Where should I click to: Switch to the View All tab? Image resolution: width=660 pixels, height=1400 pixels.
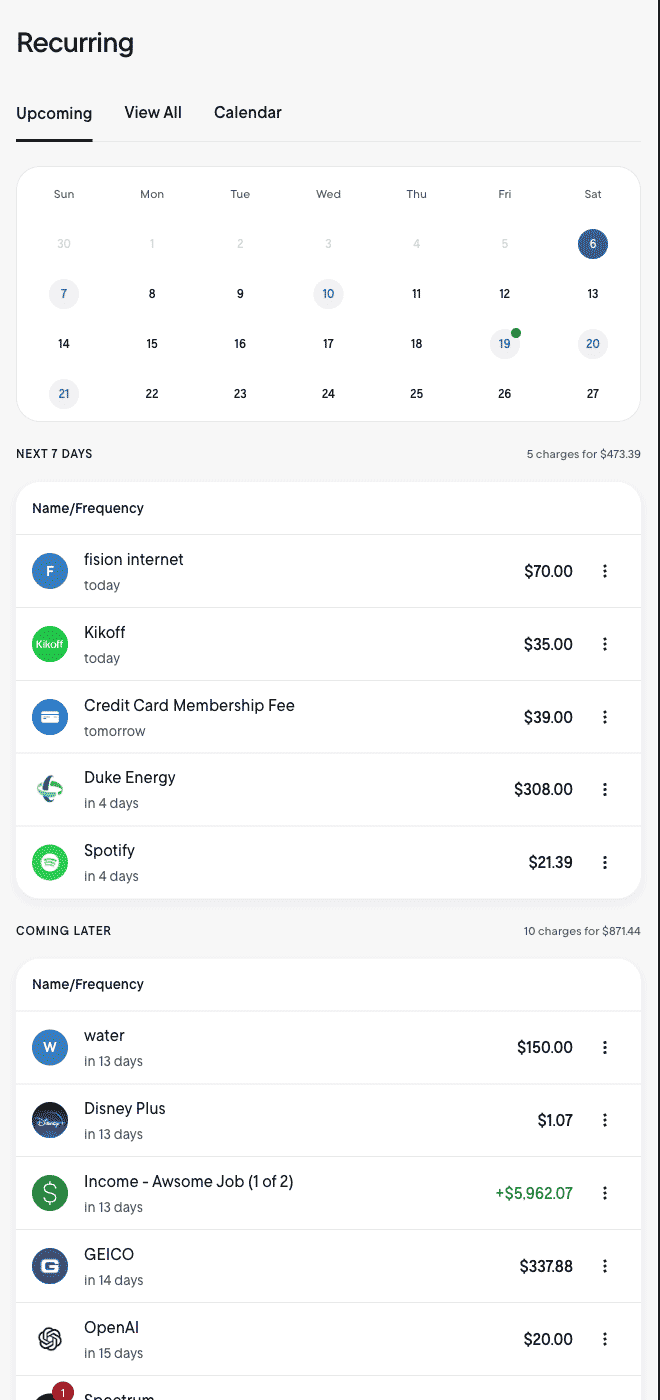coord(153,112)
